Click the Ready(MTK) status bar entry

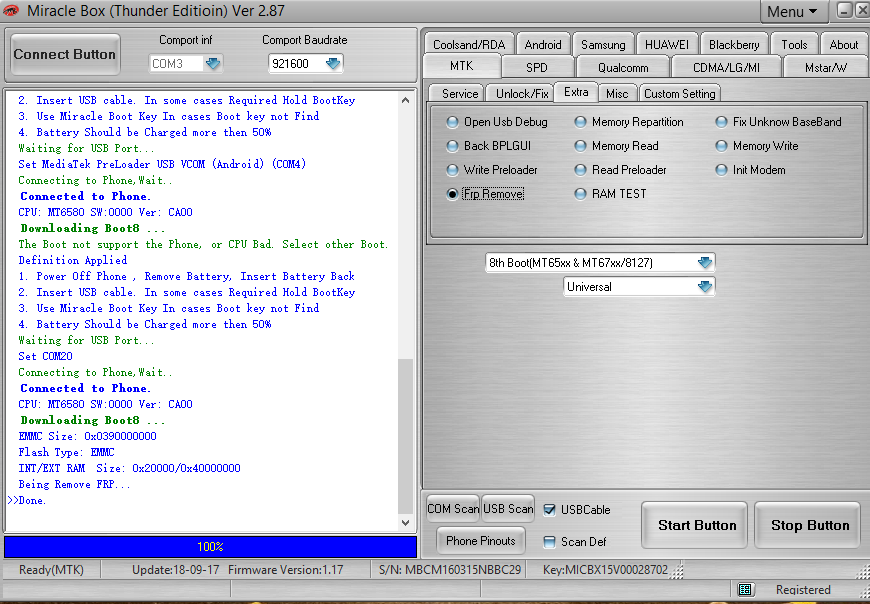coord(51,570)
